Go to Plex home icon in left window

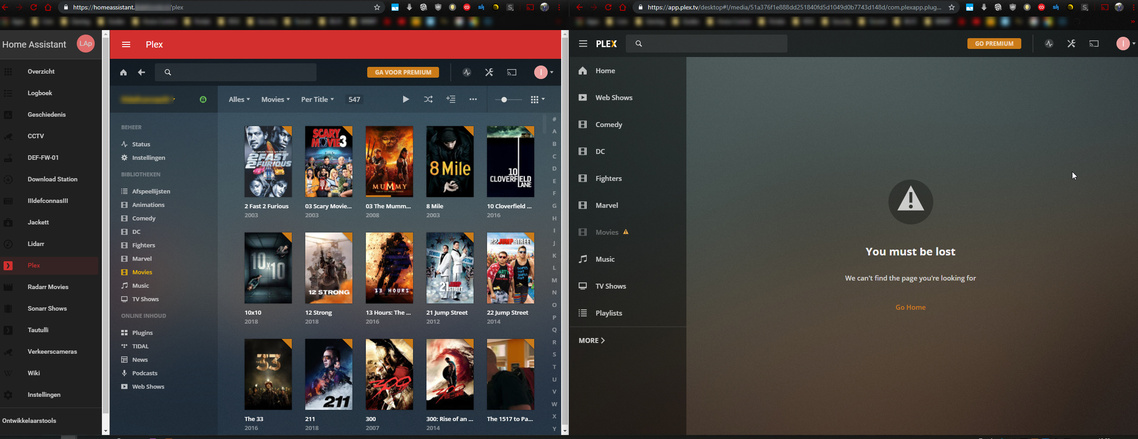(123, 73)
